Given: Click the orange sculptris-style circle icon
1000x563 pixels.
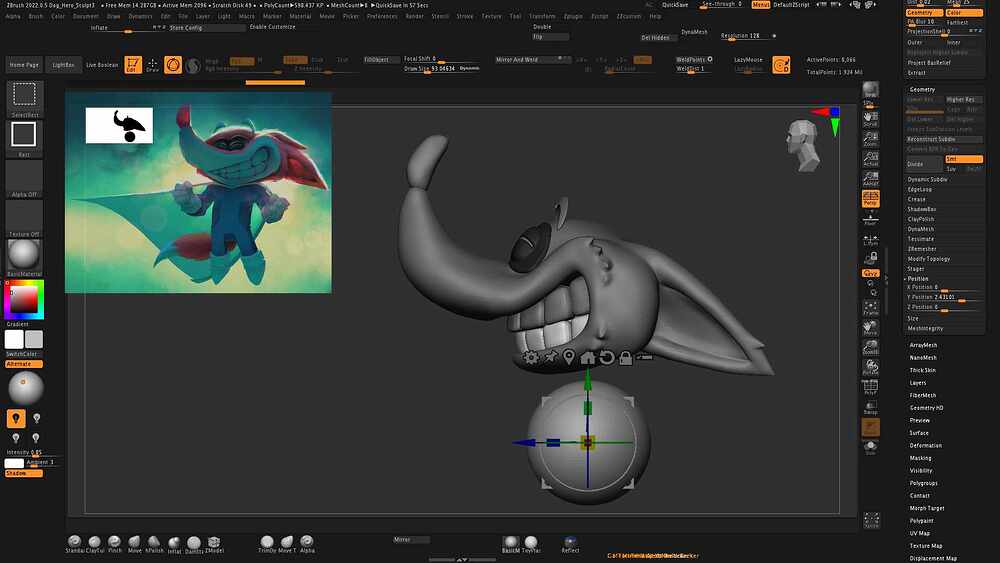Looking at the screenshot, I should click(x=173, y=64).
